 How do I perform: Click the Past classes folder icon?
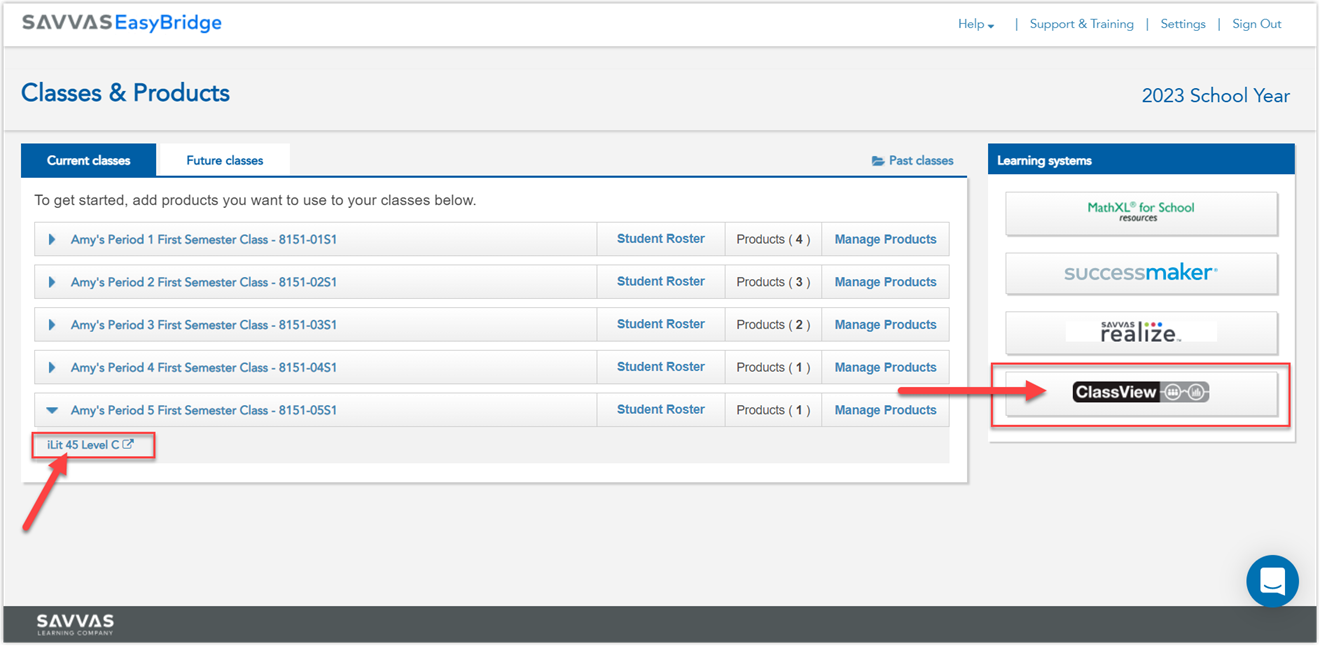(880, 160)
